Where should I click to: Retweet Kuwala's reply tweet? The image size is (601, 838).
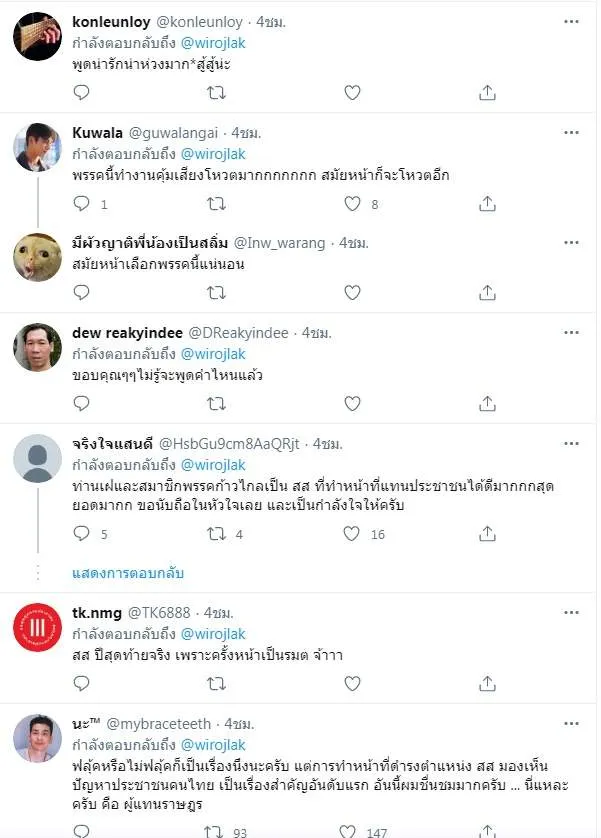click(x=215, y=203)
